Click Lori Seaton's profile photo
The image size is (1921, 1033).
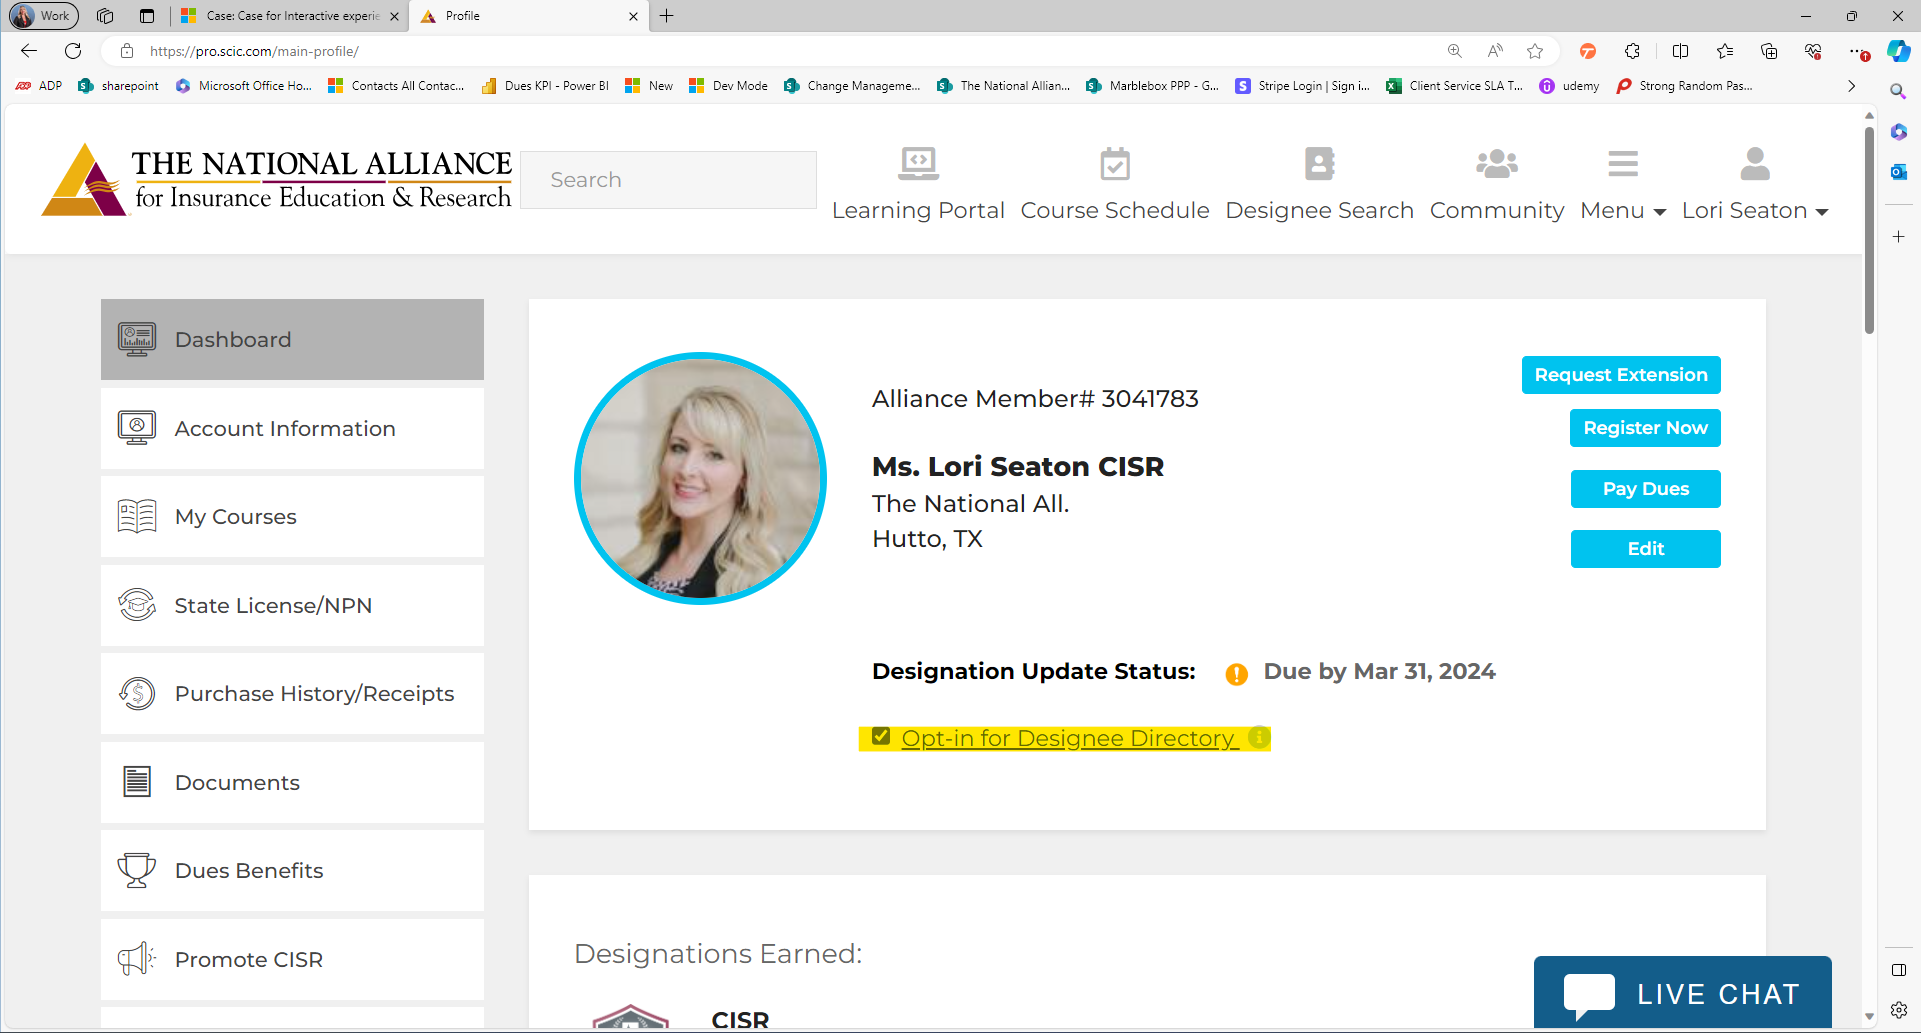pyautogui.click(x=700, y=478)
